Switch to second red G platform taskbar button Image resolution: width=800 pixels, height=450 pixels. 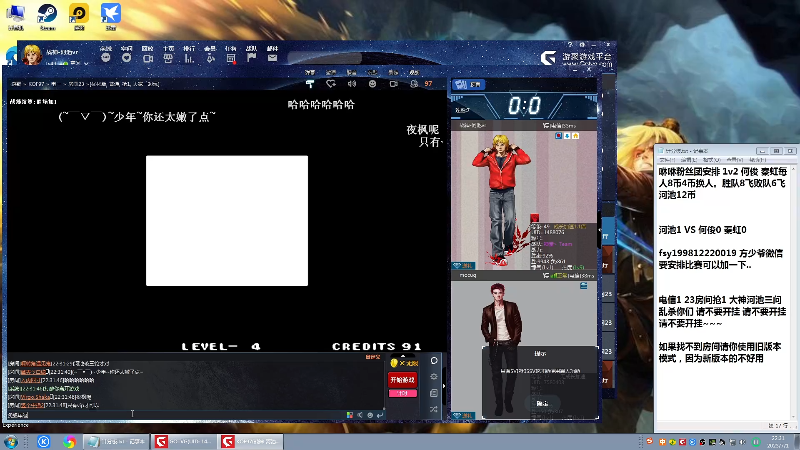pos(251,441)
